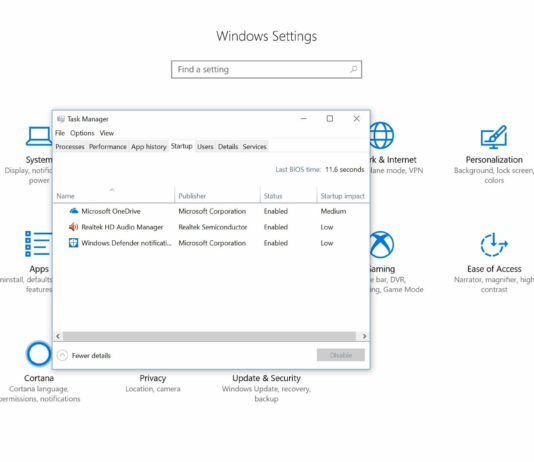
Task: Switch to the Performance tab
Action: 108,147
